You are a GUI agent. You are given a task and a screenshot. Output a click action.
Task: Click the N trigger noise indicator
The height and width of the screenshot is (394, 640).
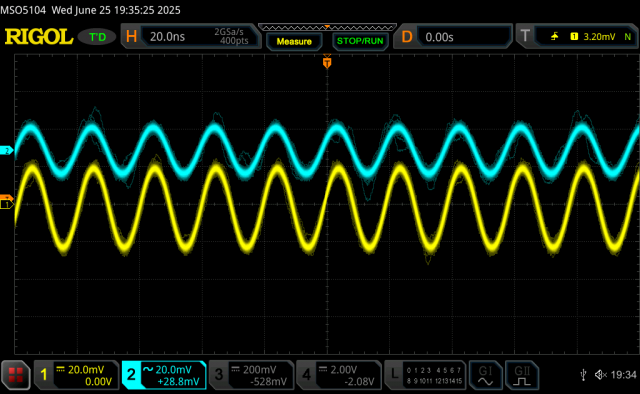pos(627,37)
